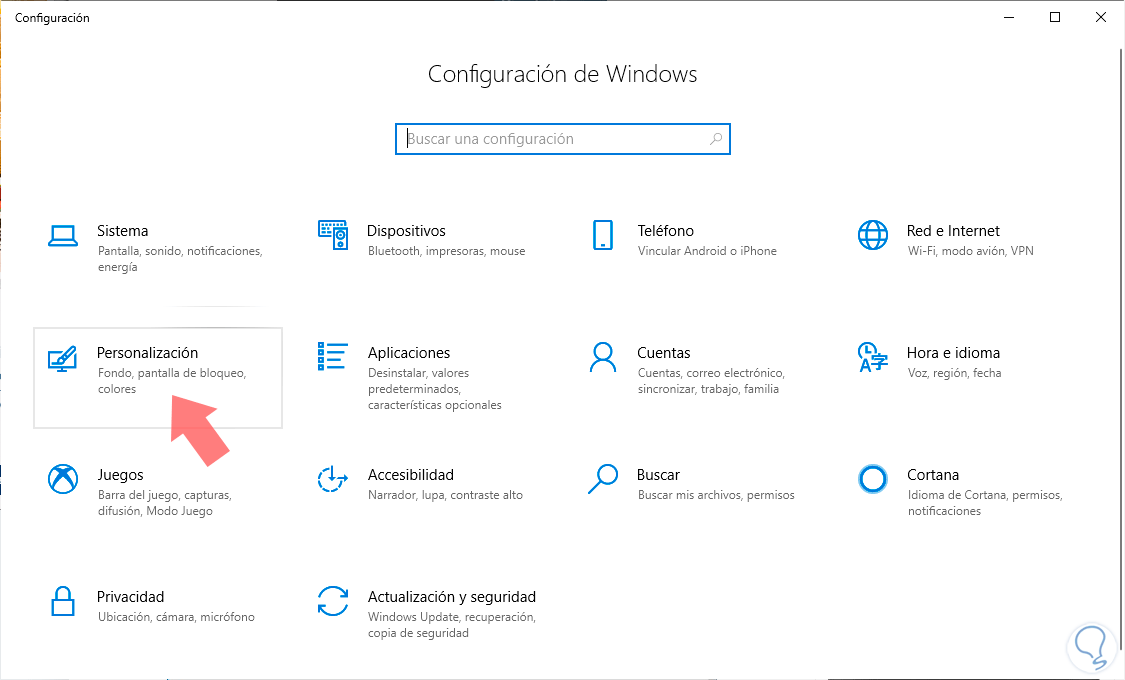Open the Personalización settings label
The width and height of the screenshot is (1125, 680).
(x=147, y=353)
